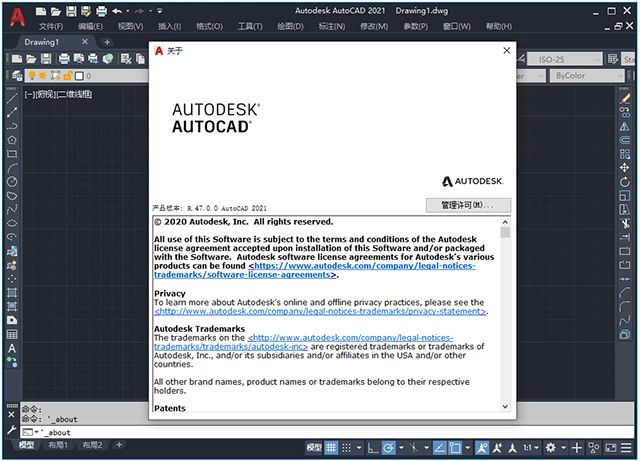Select the Ellipse tool

(12, 223)
